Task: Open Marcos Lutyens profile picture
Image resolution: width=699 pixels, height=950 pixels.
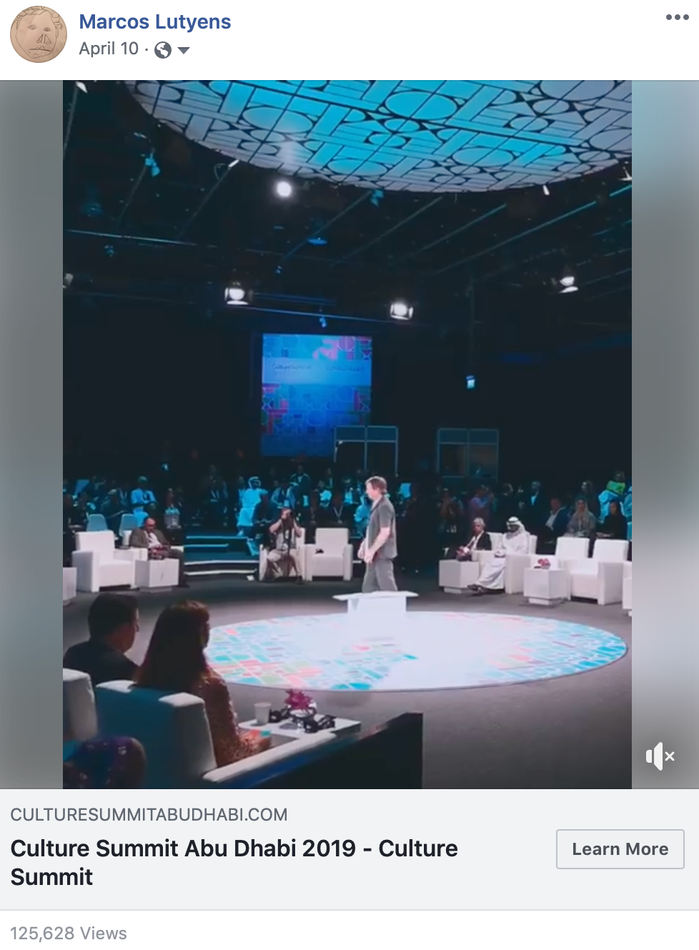Action: click(38, 35)
